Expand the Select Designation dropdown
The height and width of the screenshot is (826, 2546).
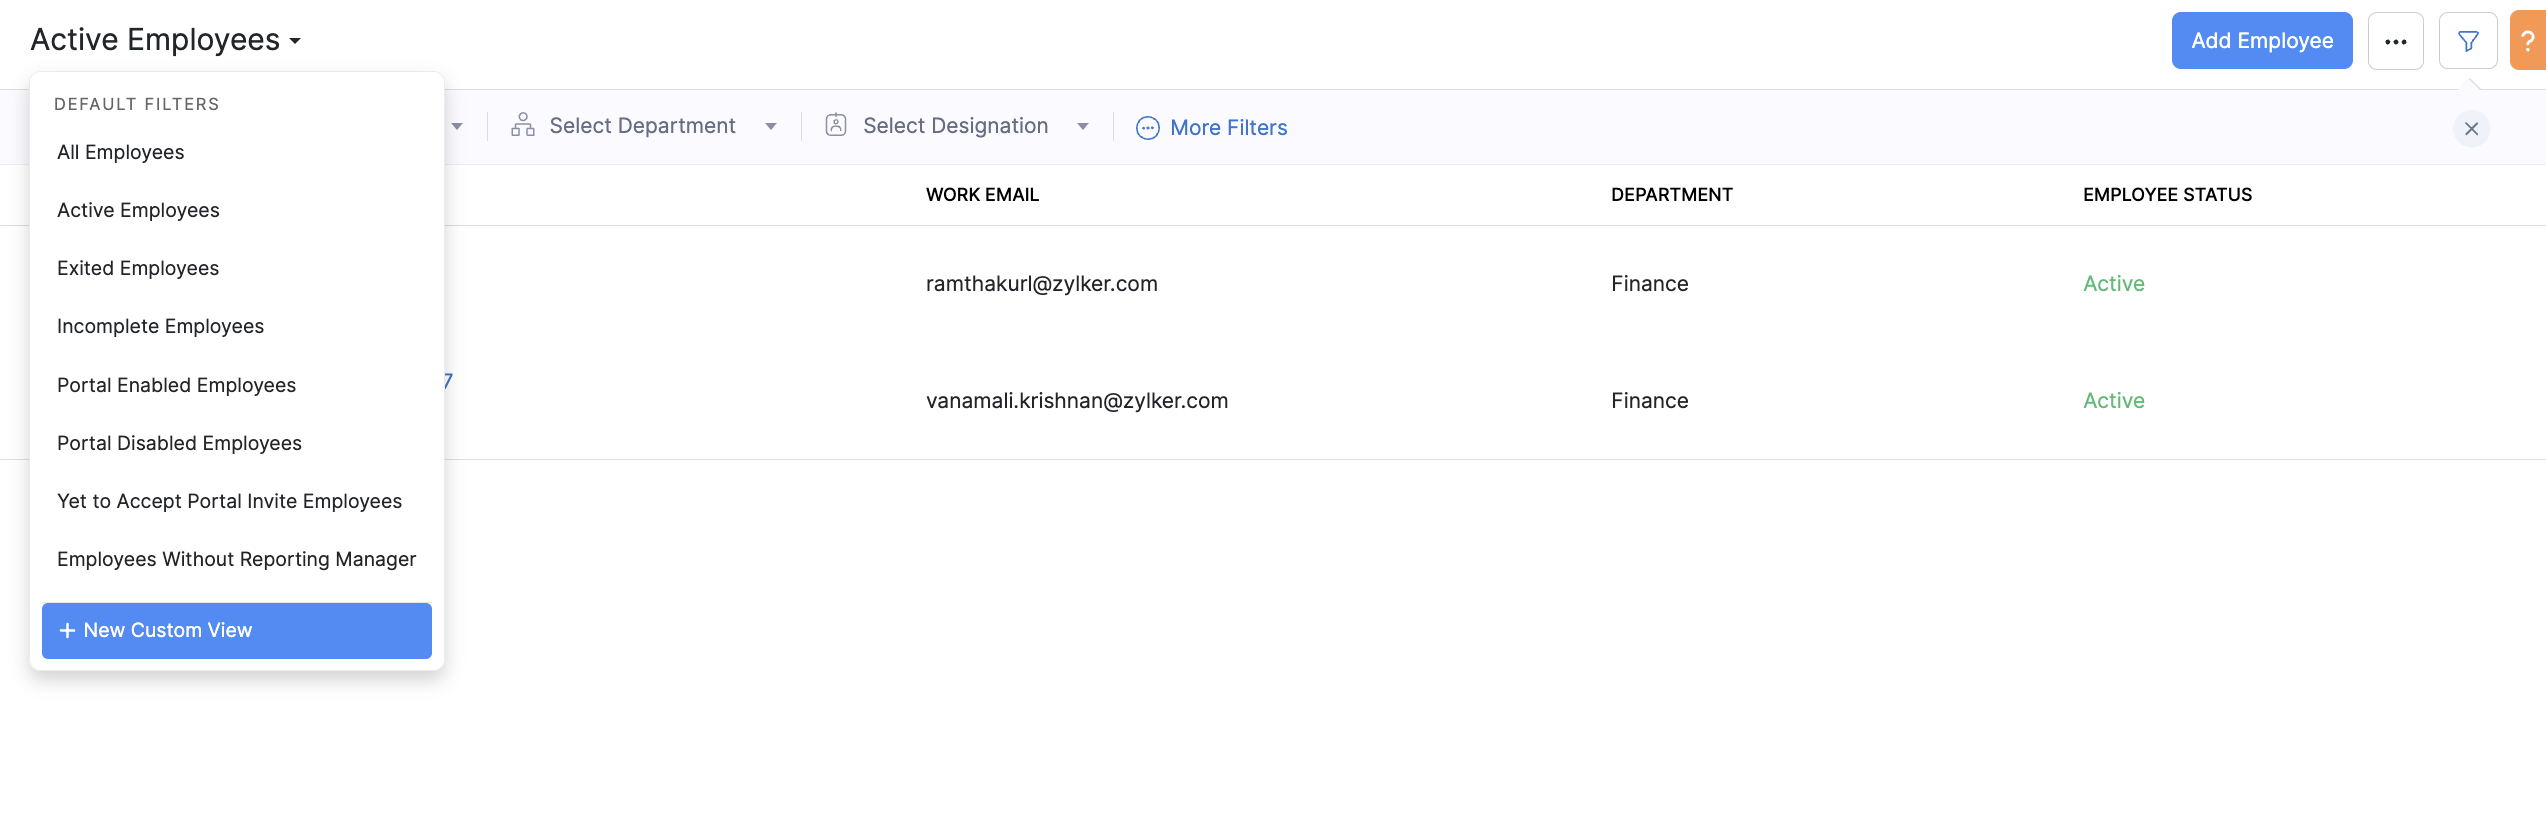click(1082, 126)
